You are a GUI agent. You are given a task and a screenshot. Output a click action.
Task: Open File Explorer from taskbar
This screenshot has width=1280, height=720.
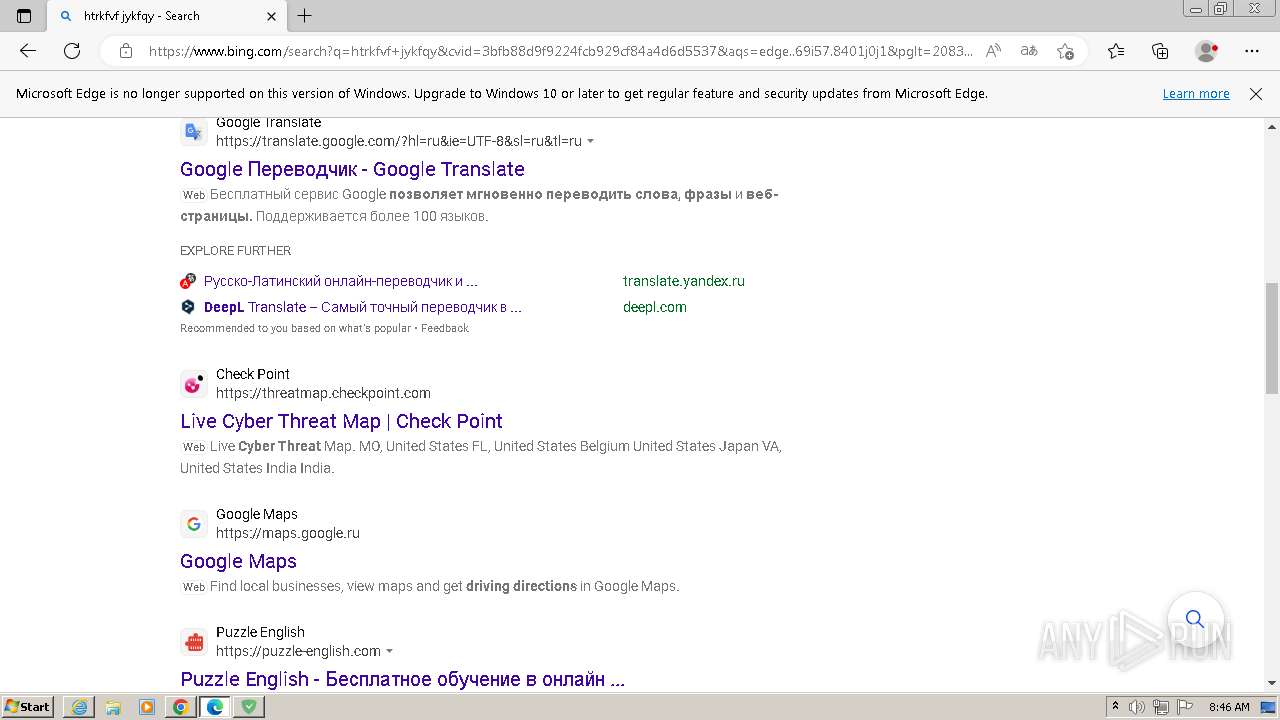tap(113, 707)
